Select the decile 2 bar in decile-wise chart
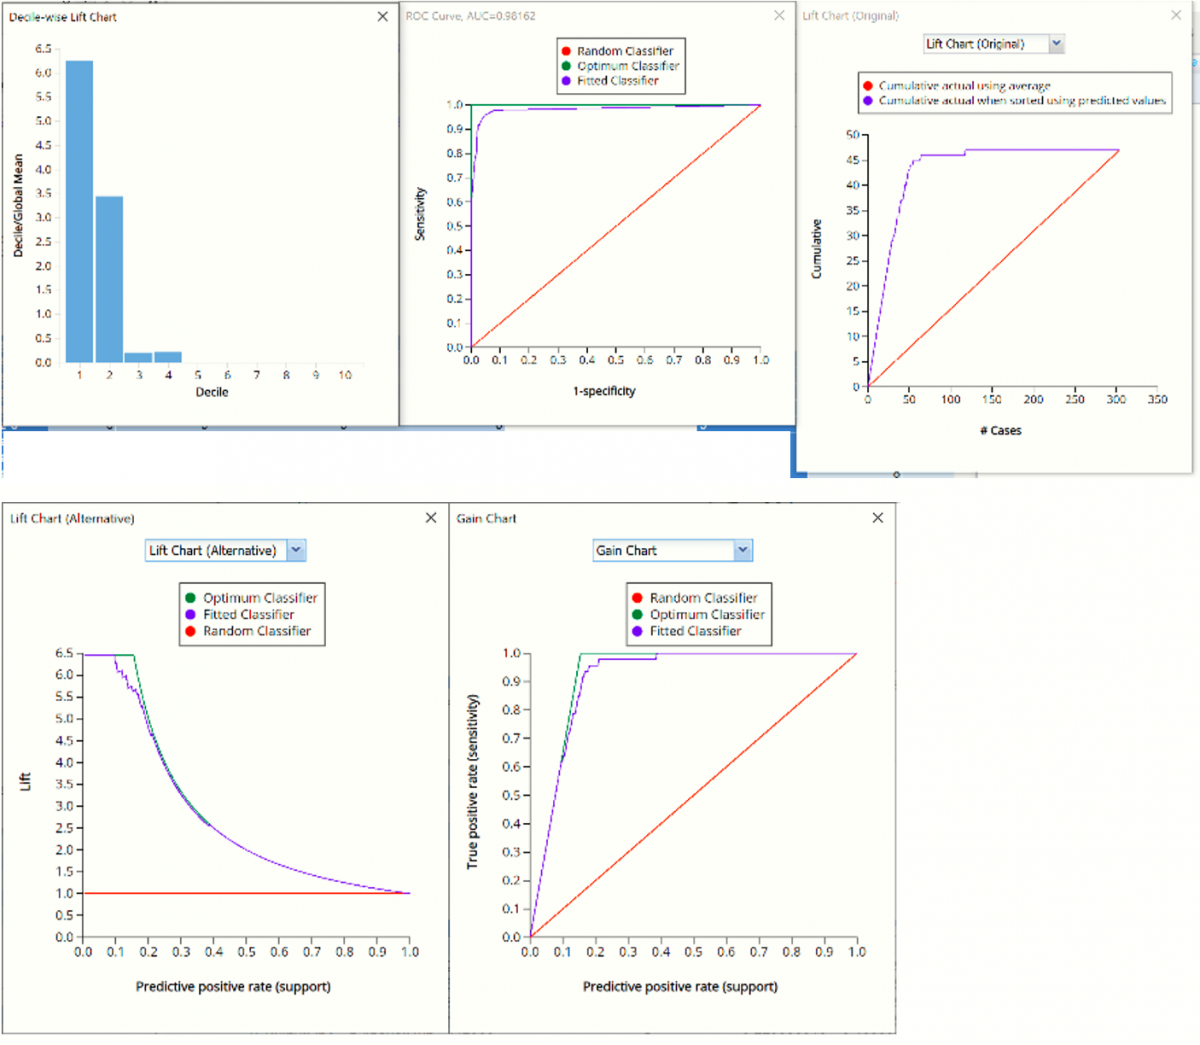The image size is (1200, 1045). (109, 280)
